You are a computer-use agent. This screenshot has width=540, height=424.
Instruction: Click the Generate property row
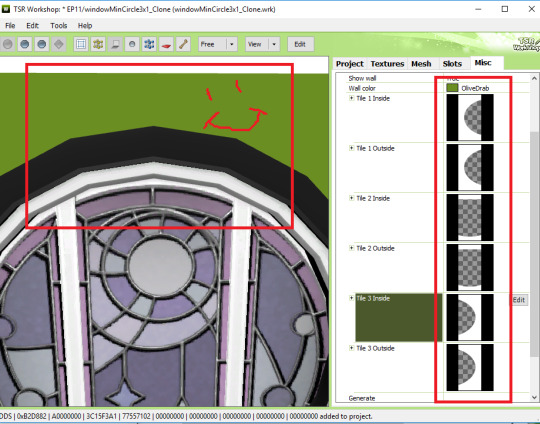pyautogui.click(x=438, y=398)
